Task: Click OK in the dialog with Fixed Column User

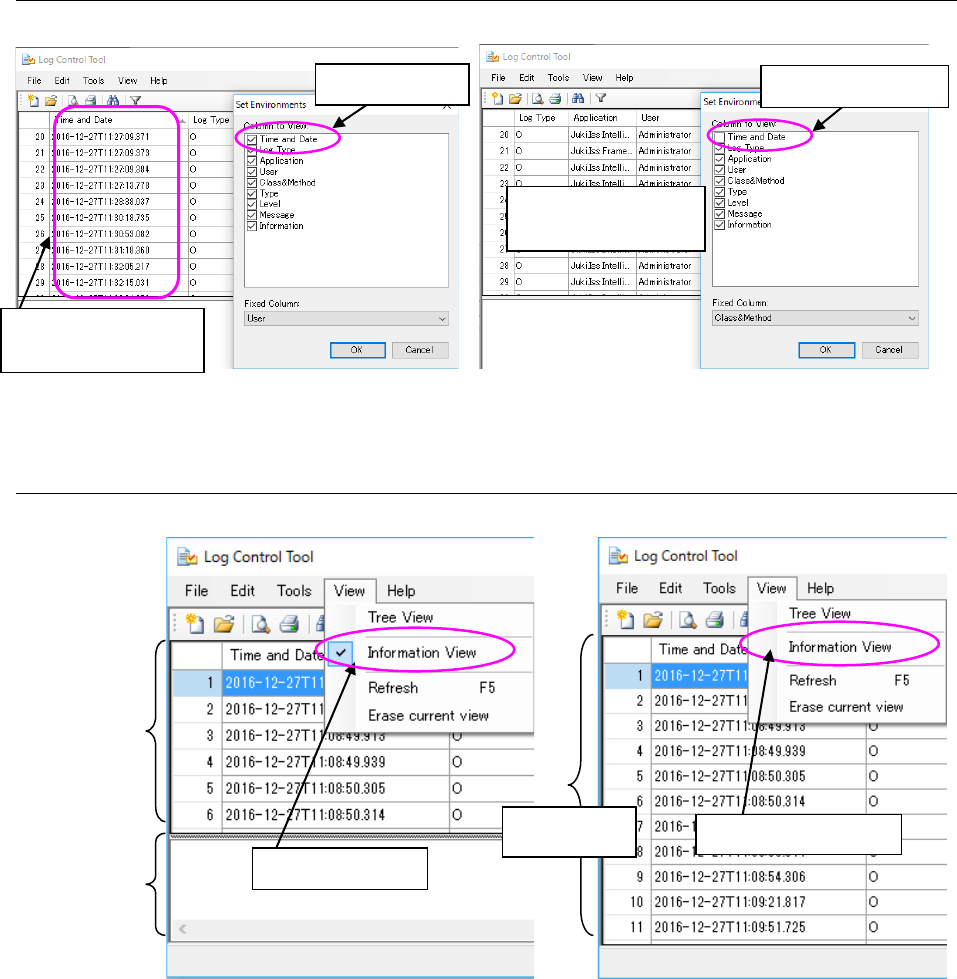Action: (357, 350)
